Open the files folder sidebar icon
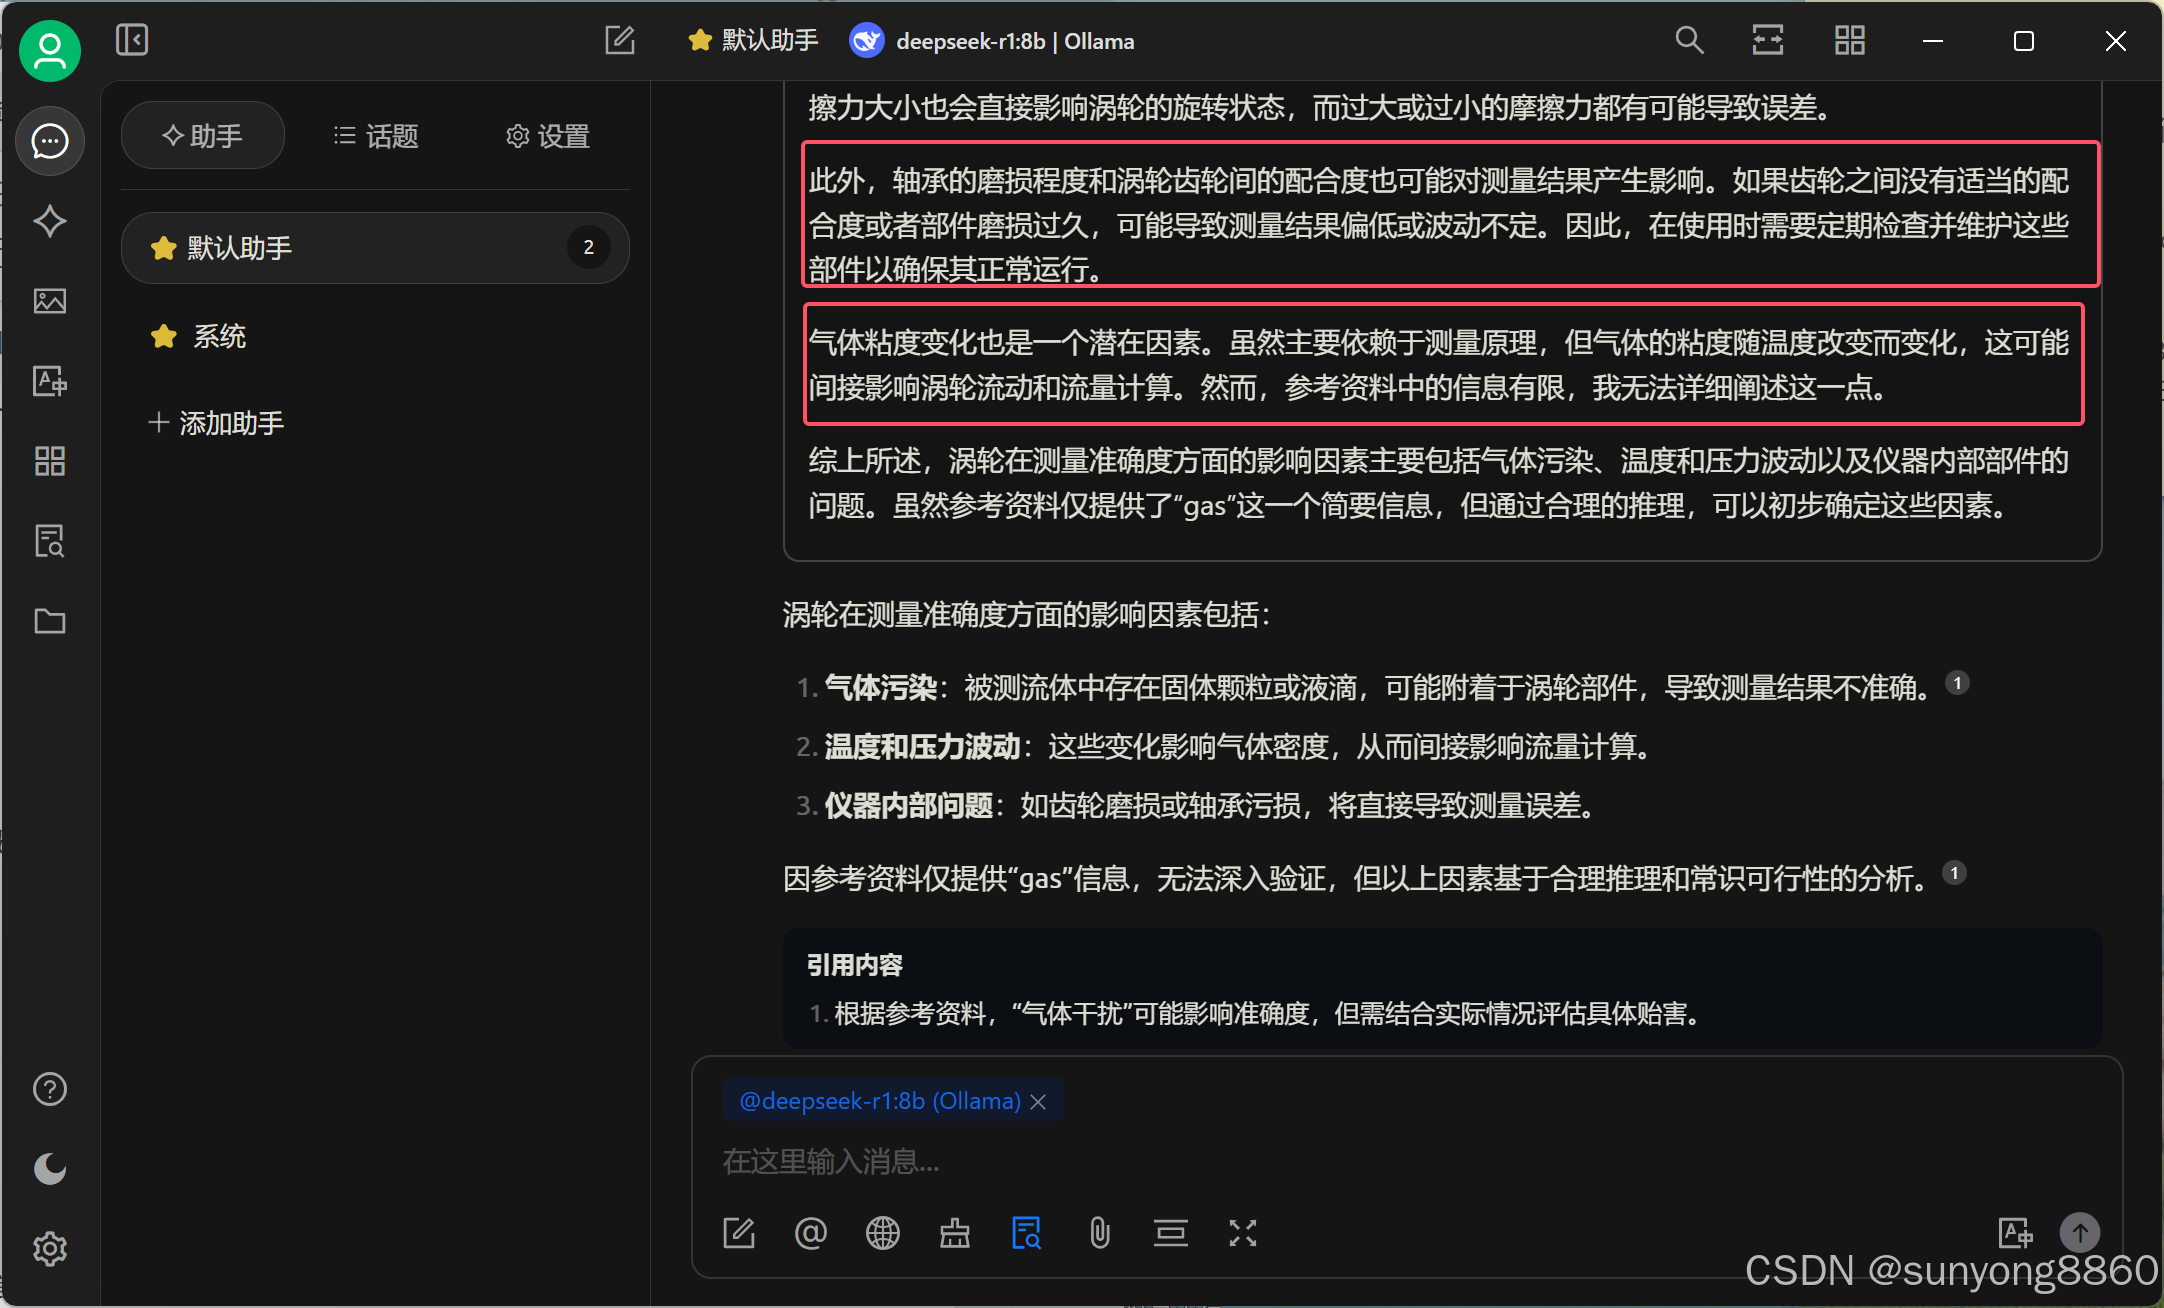 [x=50, y=621]
